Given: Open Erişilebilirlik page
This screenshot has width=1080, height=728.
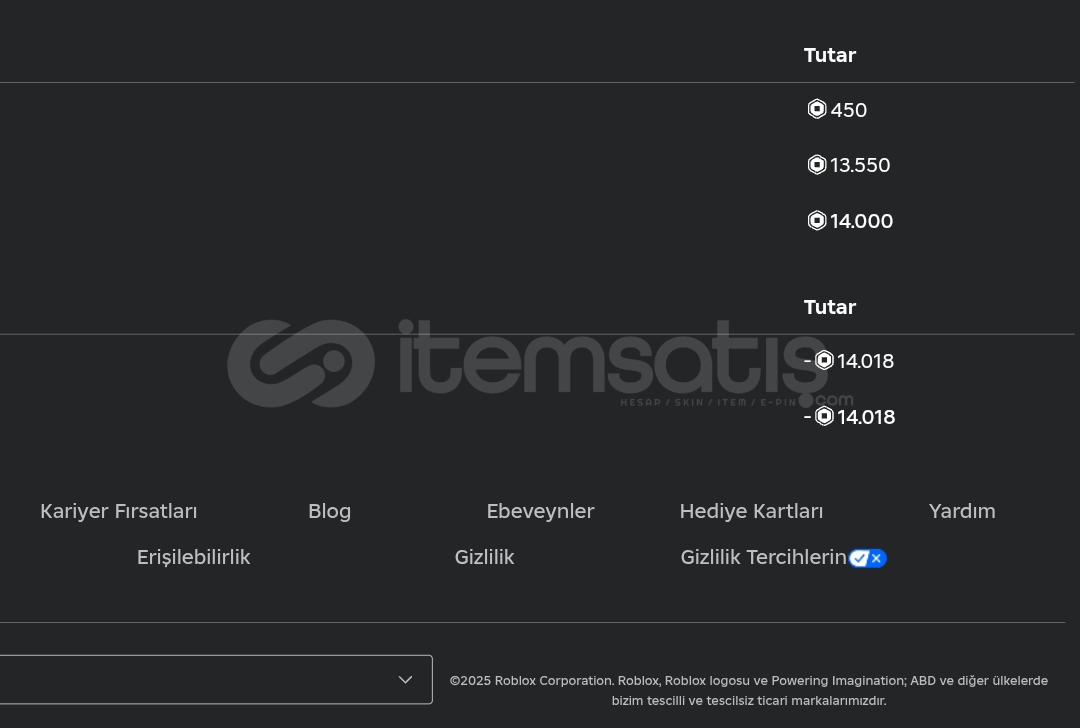Looking at the screenshot, I should coord(194,557).
